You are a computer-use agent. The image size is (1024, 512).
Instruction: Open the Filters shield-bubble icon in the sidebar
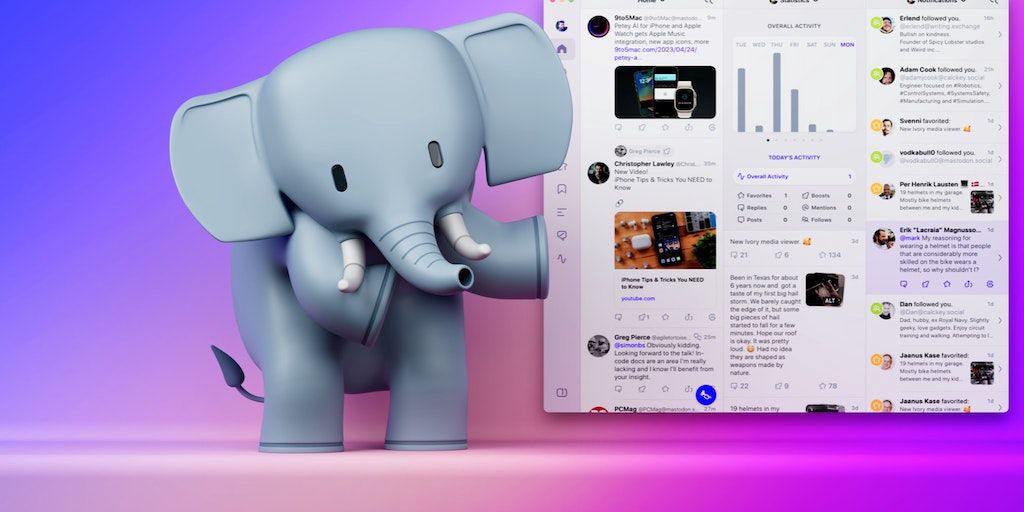pyautogui.click(x=562, y=235)
